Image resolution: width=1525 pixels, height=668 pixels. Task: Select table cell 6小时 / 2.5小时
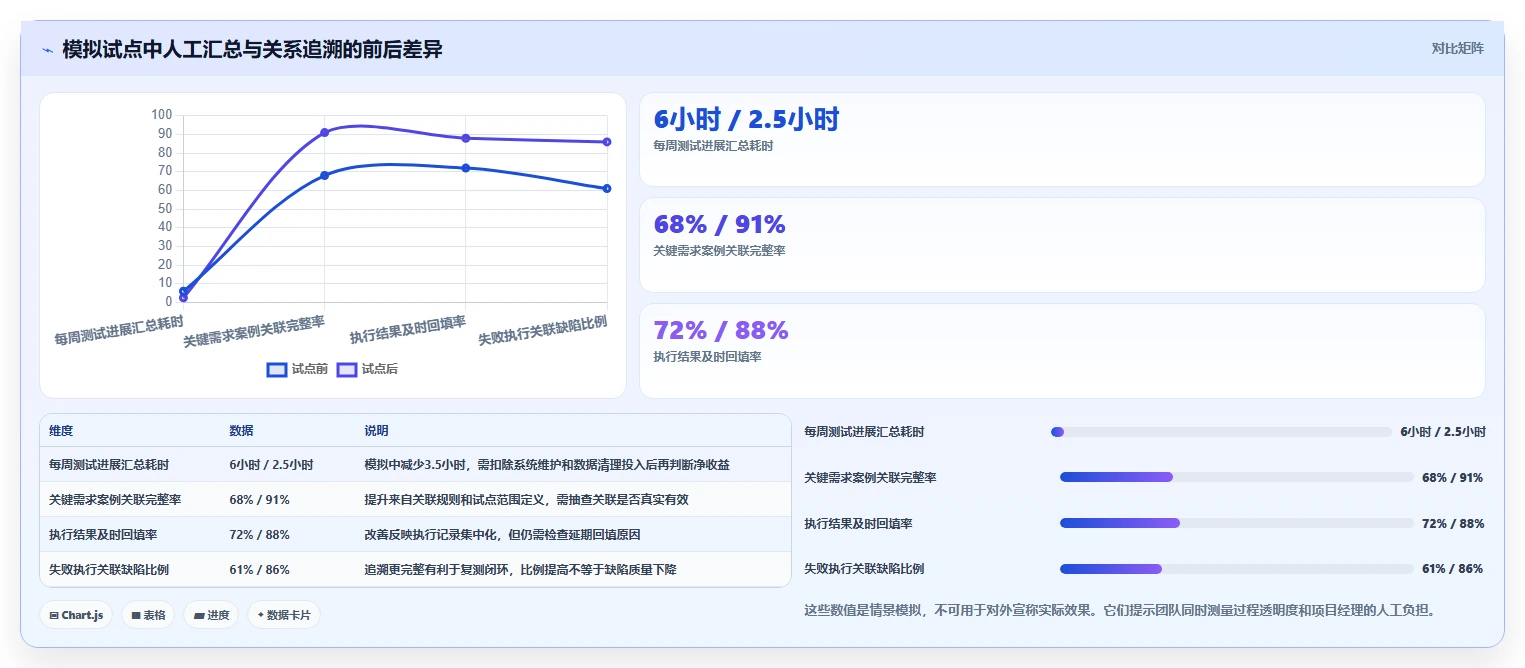(x=271, y=465)
